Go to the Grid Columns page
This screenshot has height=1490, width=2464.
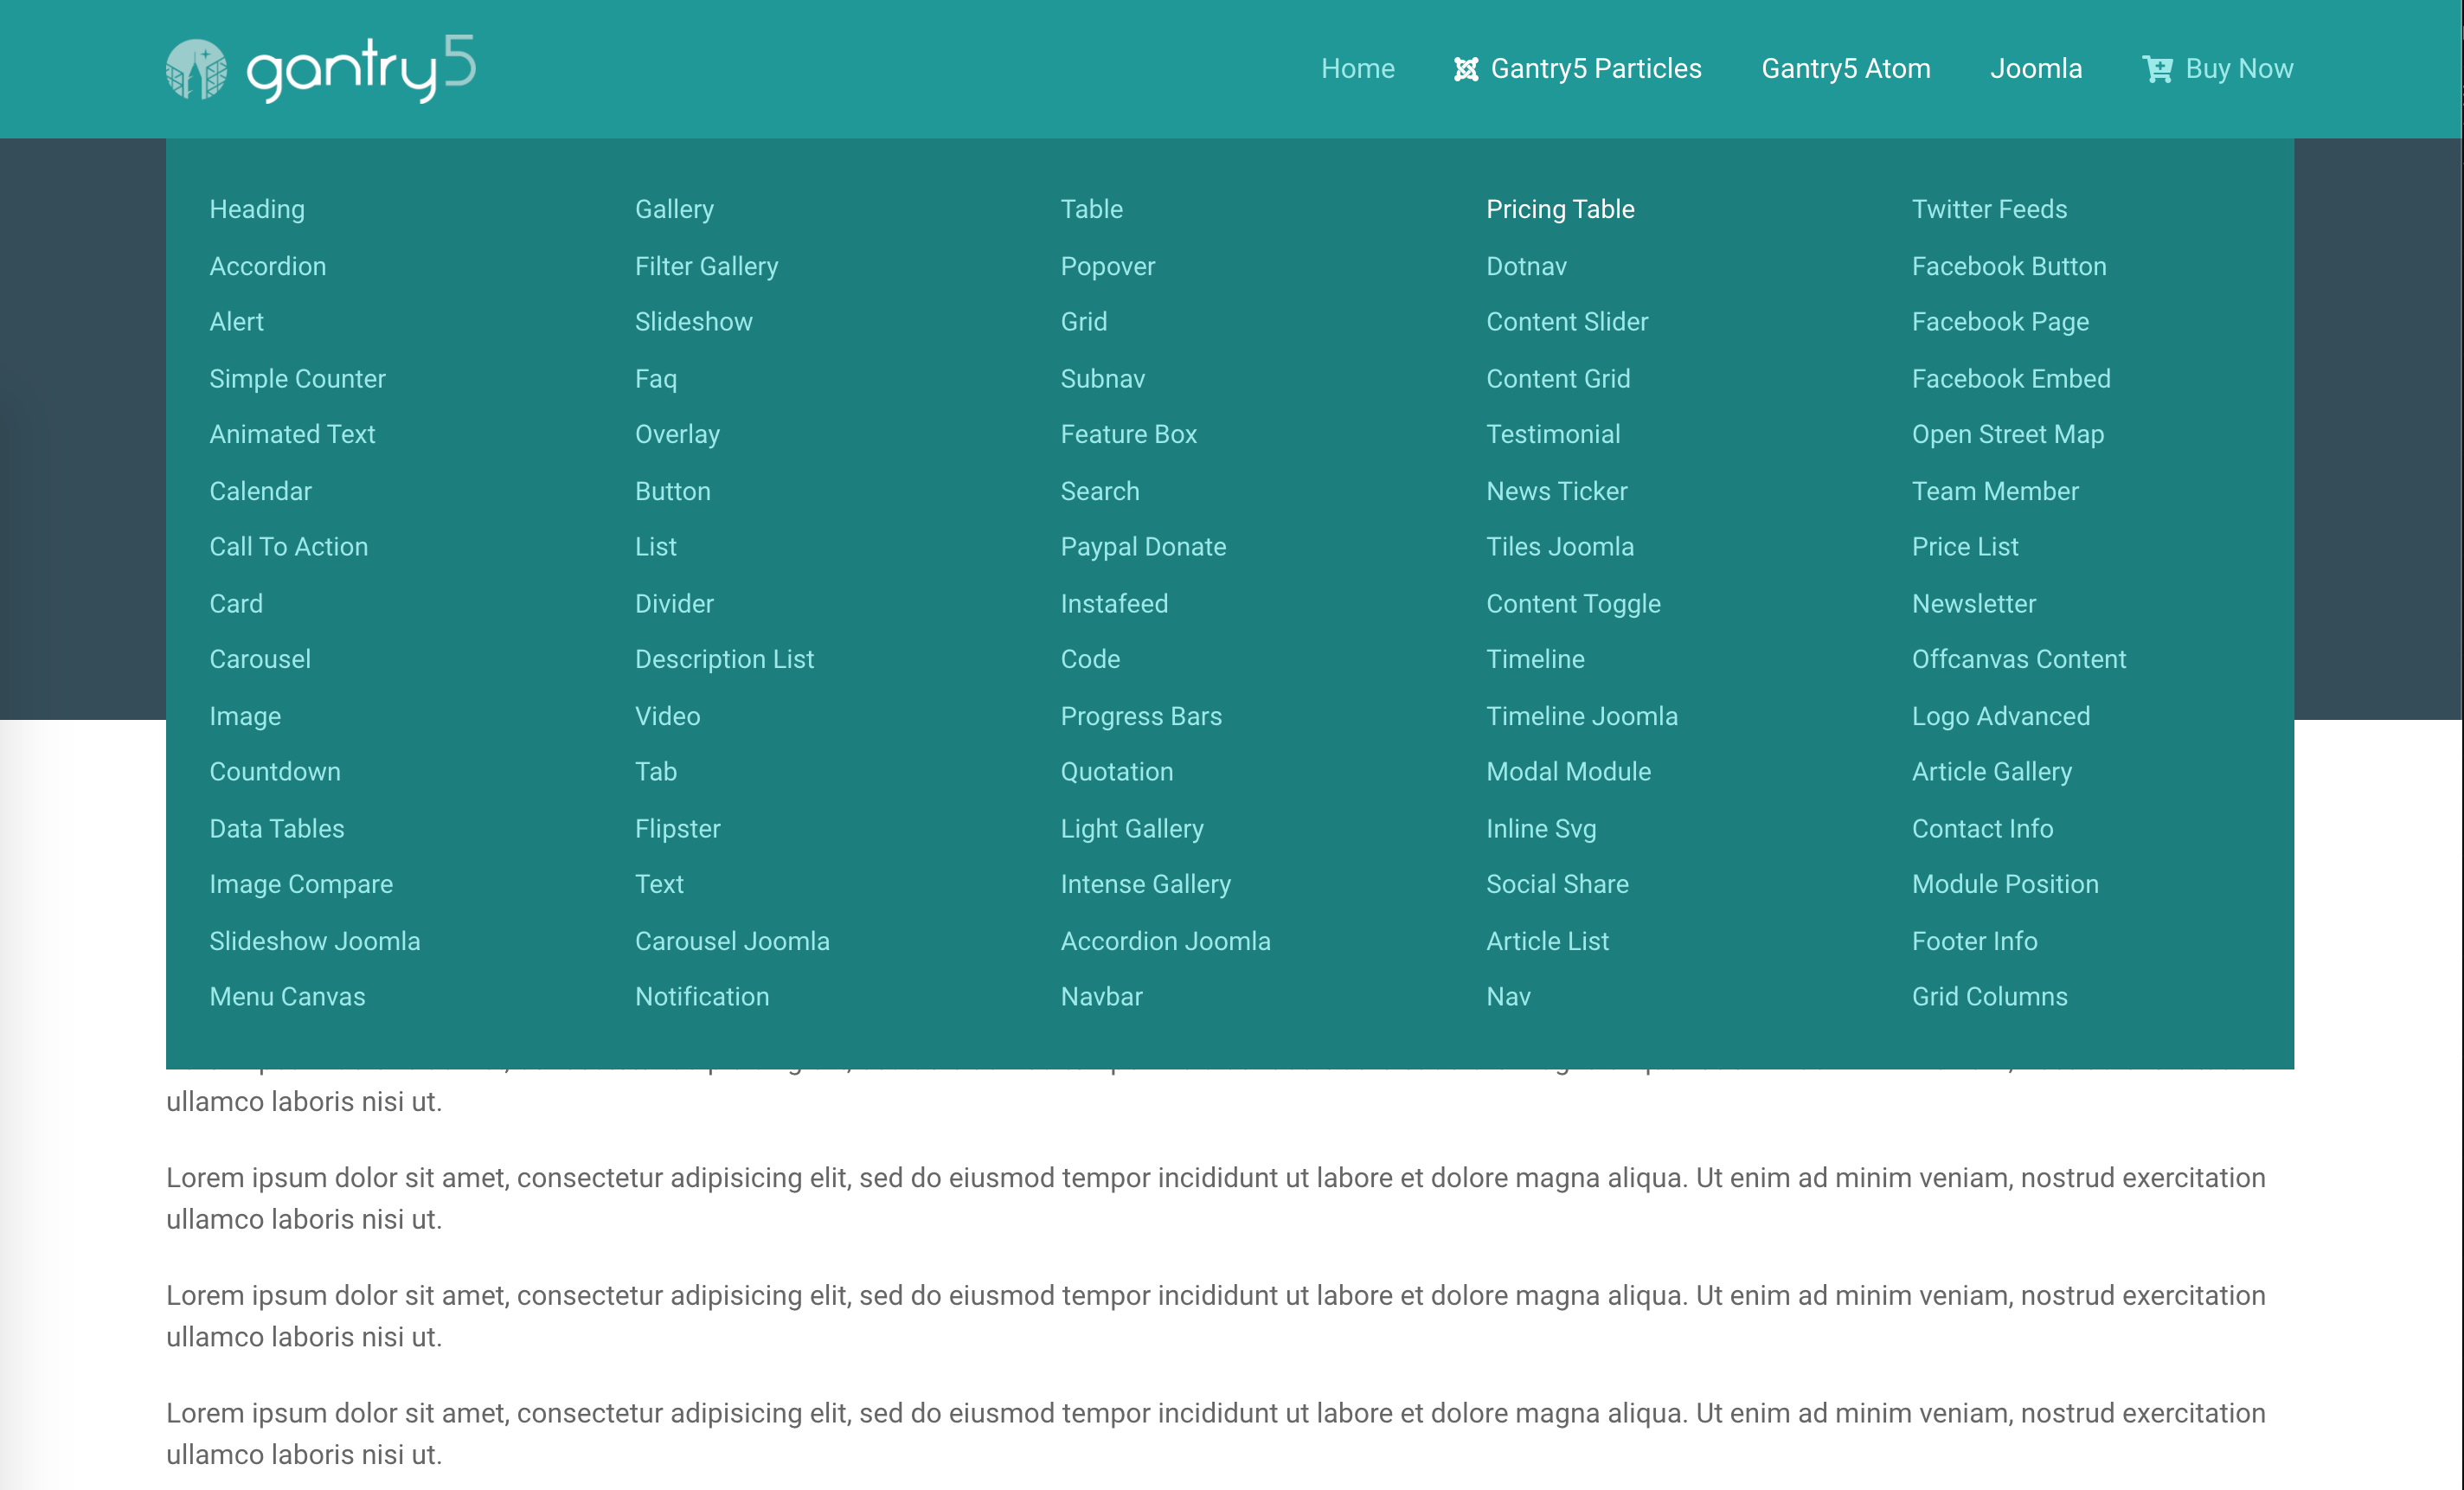coord(1989,997)
